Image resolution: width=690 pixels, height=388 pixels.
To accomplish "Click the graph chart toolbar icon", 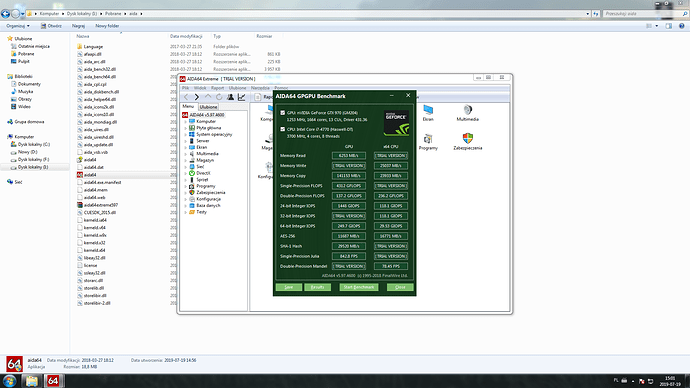I will [242, 97].
